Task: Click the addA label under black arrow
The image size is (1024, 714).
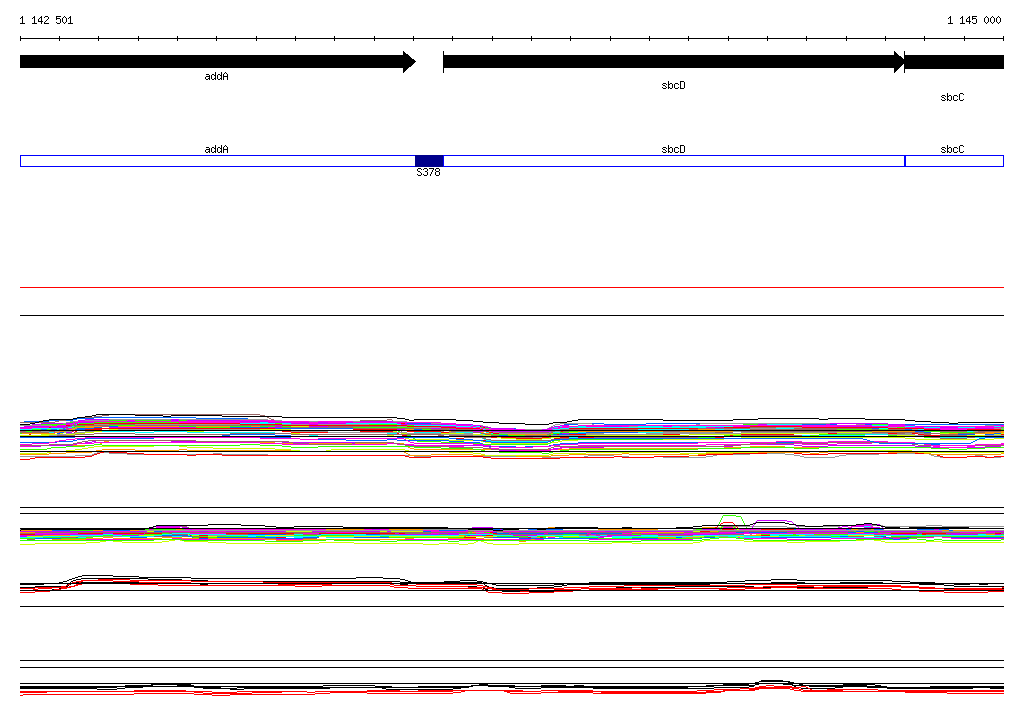Action: pyautogui.click(x=216, y=76)
